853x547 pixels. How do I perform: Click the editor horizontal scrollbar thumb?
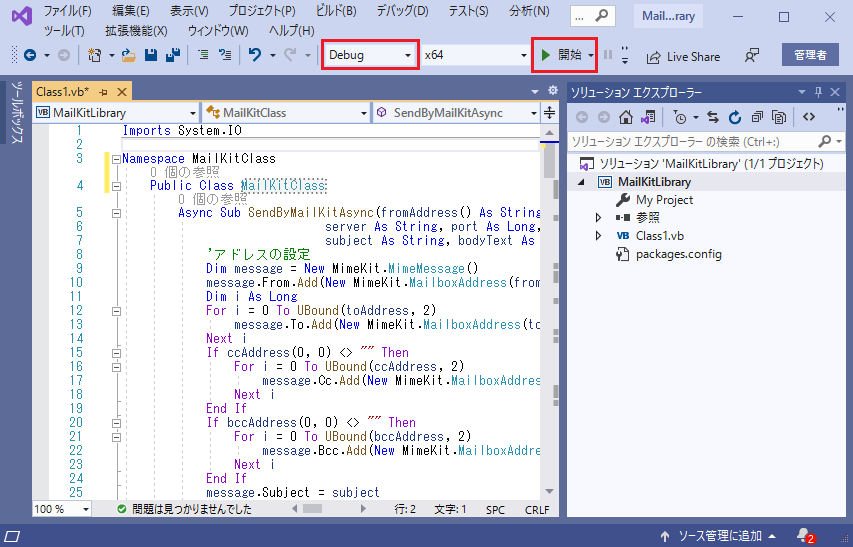pyautogui.click(x=312, y=509)
